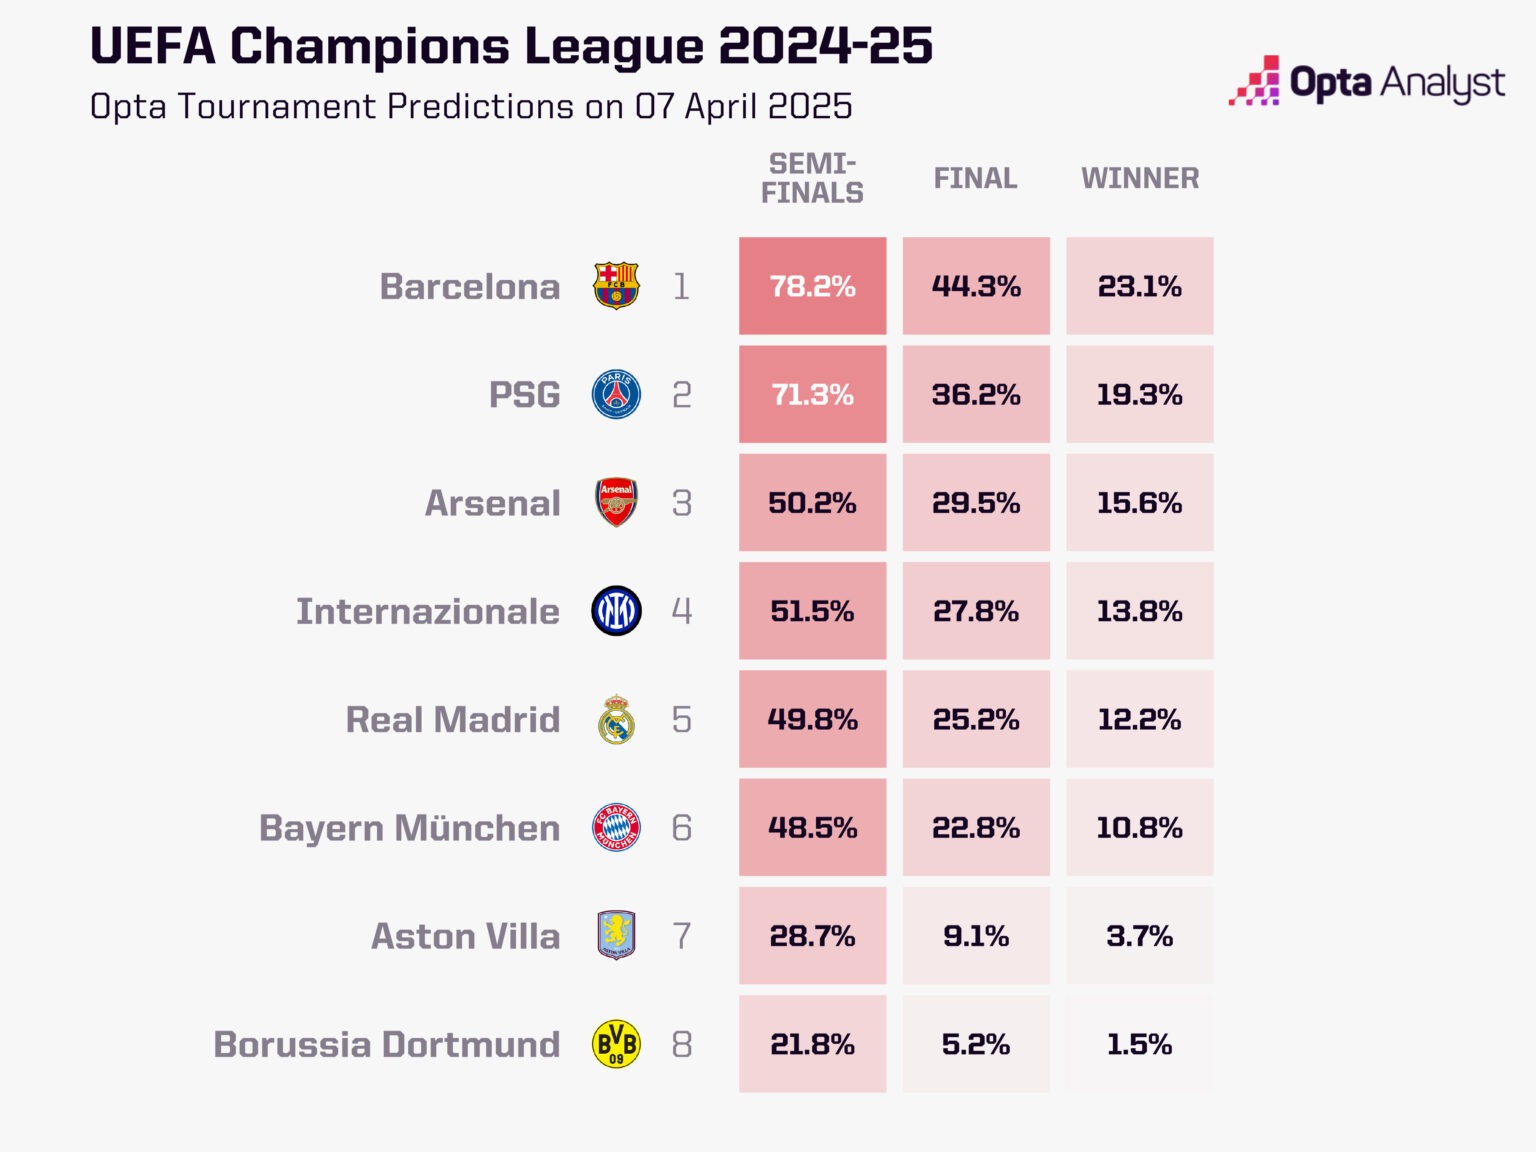Click the Borussia Dortmund crest
Screen dimensions: 1536x1152
click(616, 1044)
